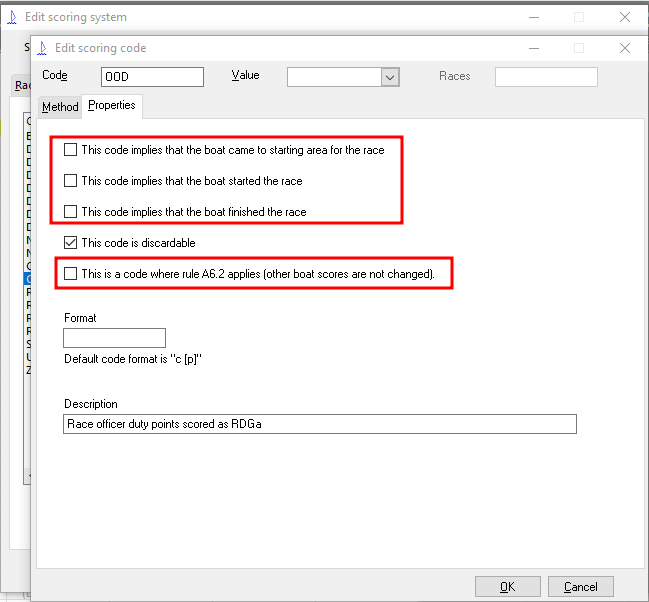This screenshot has height=602, width=649.
Task: Click Cancel to discard changes
Action: 580,587
